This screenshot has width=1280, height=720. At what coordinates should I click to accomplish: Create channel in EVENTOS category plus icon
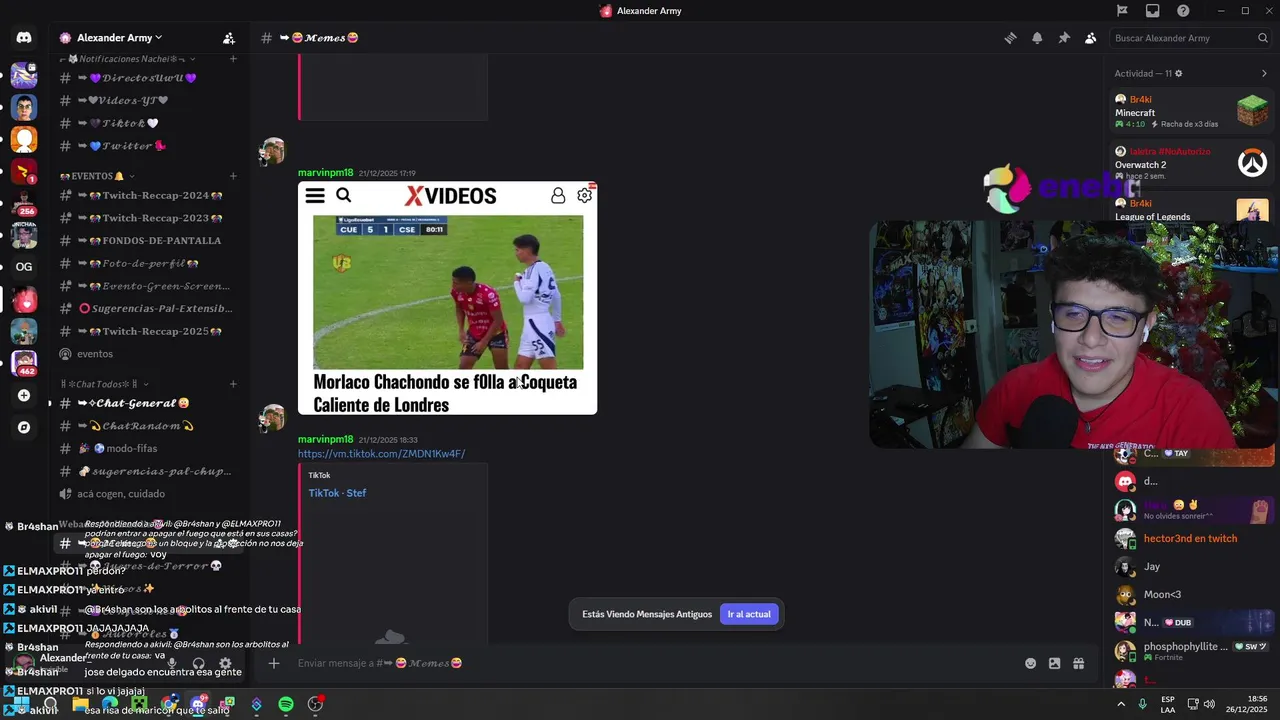pyautogui.click(x=233, y=176)
